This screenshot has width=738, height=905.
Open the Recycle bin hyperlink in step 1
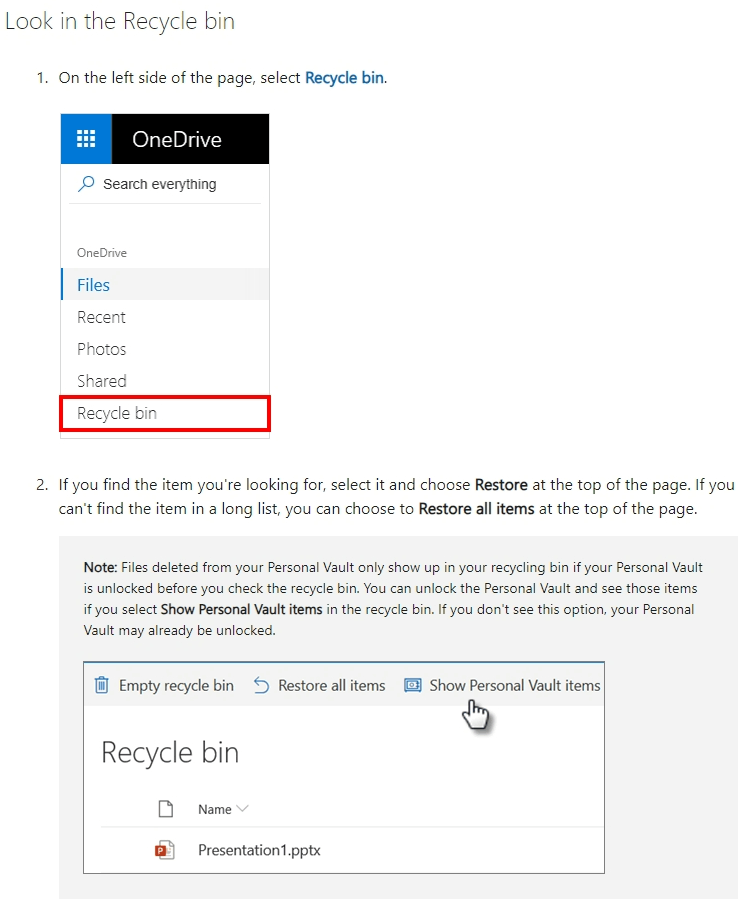coord(344,78)
